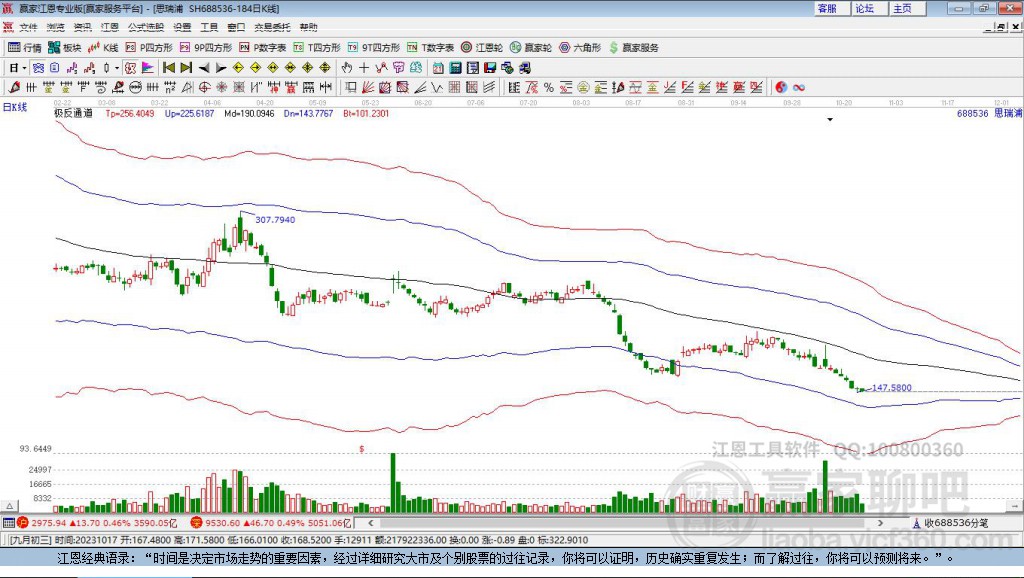Screen dimensions: 1024x578
Task: Click the Tp=256.4049 value
Action: pos(130,113)
